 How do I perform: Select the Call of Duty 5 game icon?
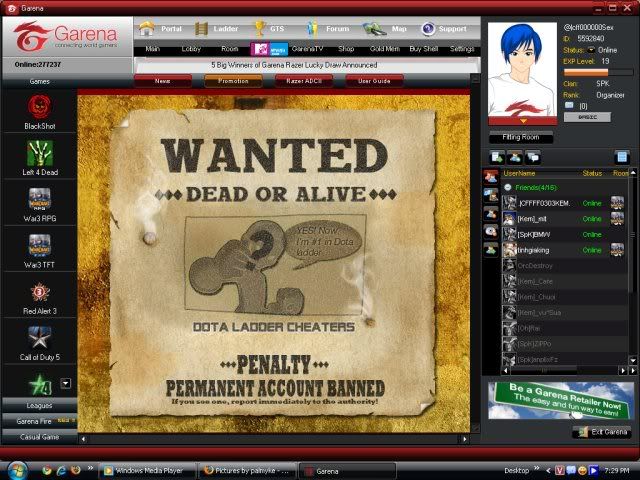click(40, 338)
